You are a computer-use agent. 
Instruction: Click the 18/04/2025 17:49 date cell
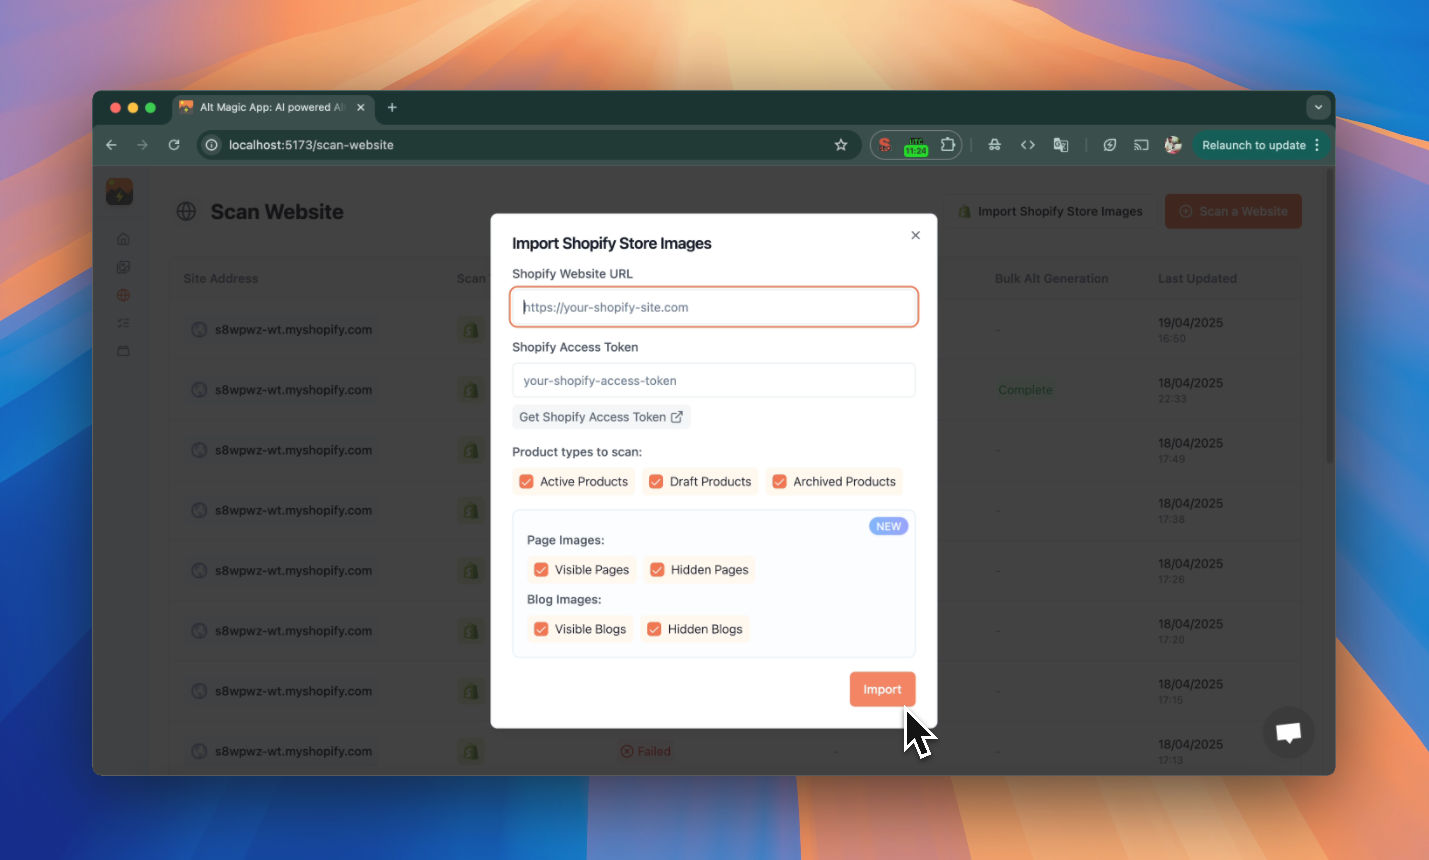click(1190, 450)
